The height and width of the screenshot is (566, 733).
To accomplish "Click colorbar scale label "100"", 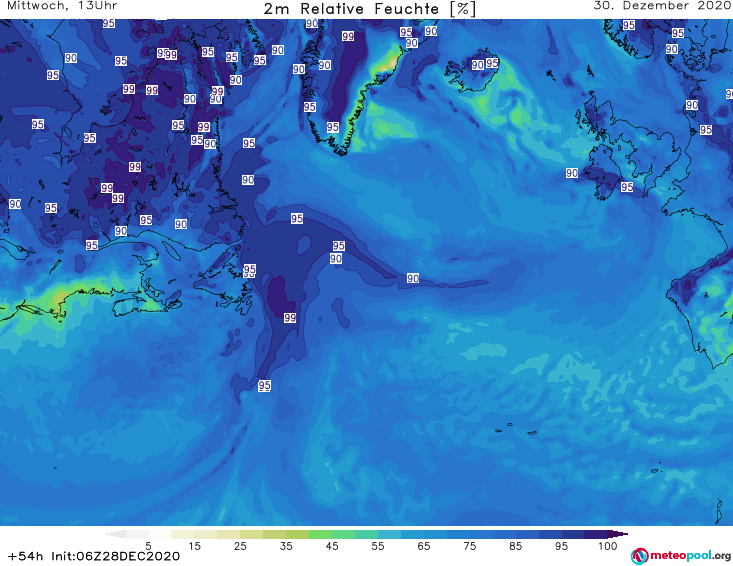I will click(608, 546).
